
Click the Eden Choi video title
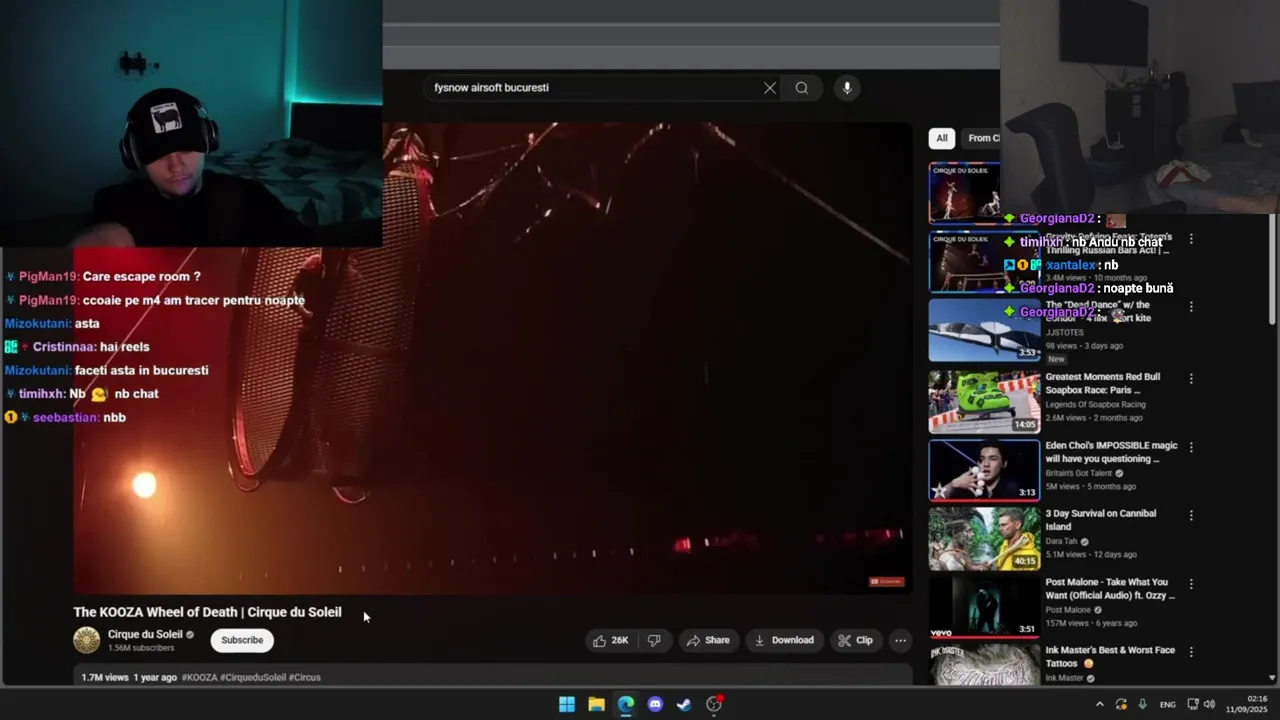tap(1111, 452)
